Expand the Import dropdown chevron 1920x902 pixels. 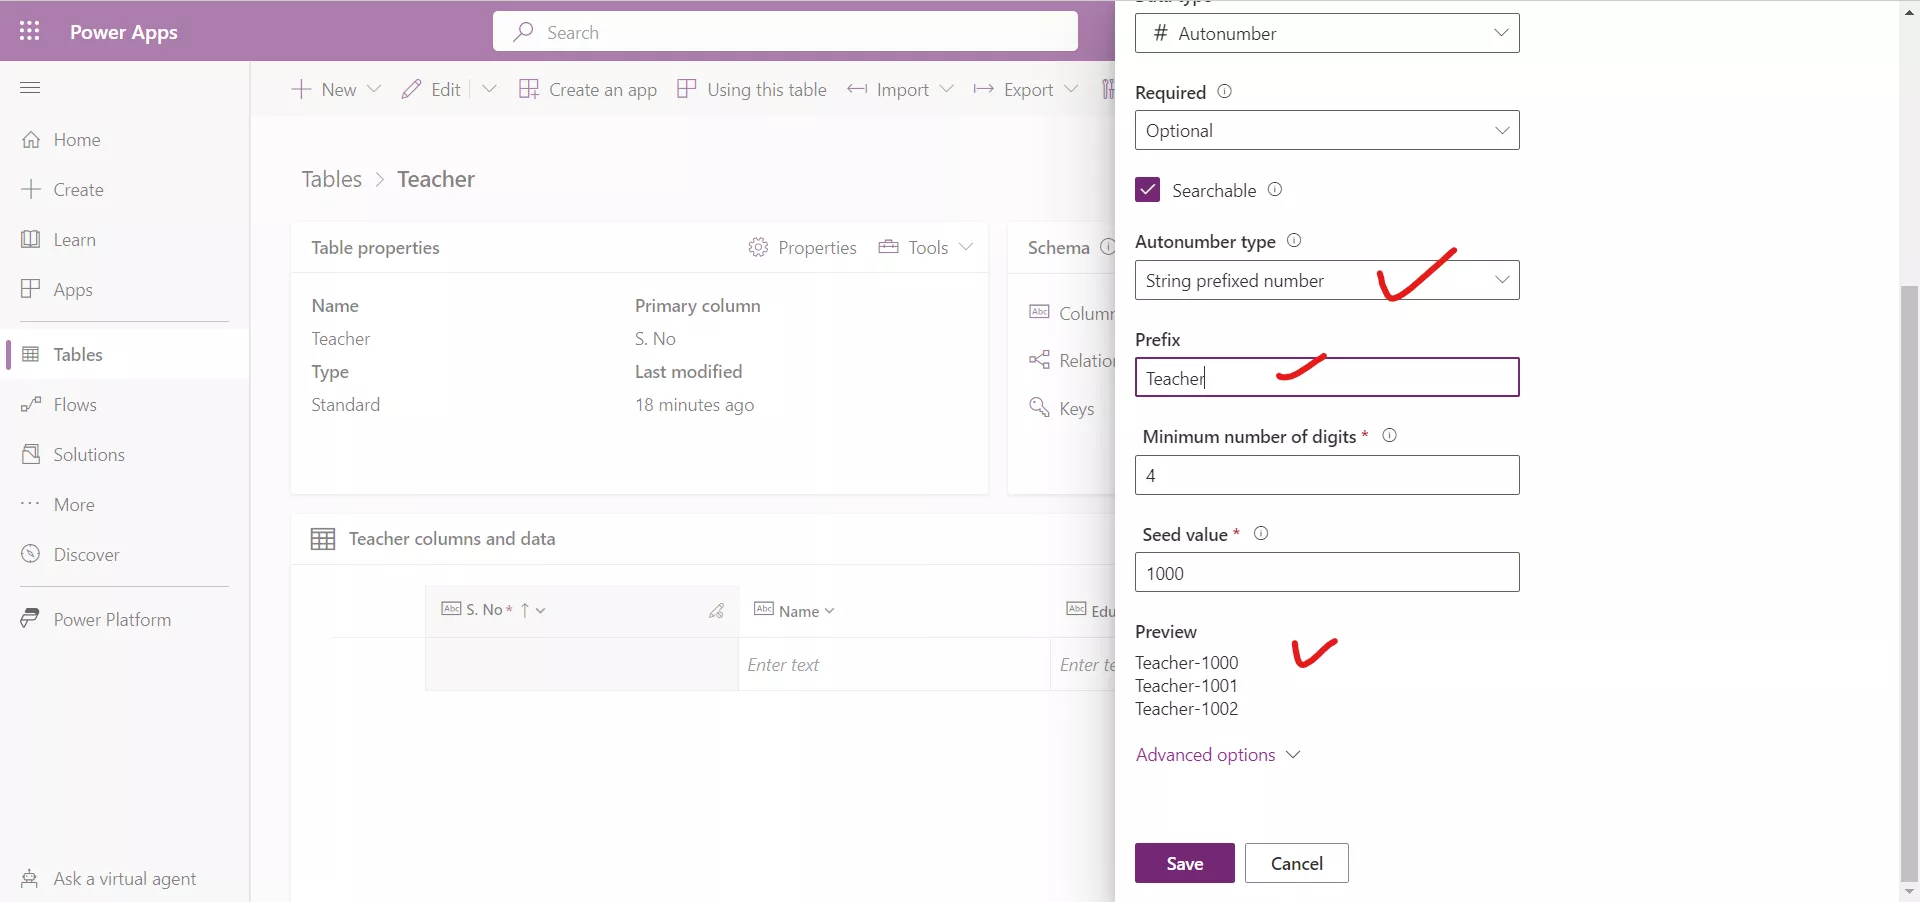[x=946, y=89]
